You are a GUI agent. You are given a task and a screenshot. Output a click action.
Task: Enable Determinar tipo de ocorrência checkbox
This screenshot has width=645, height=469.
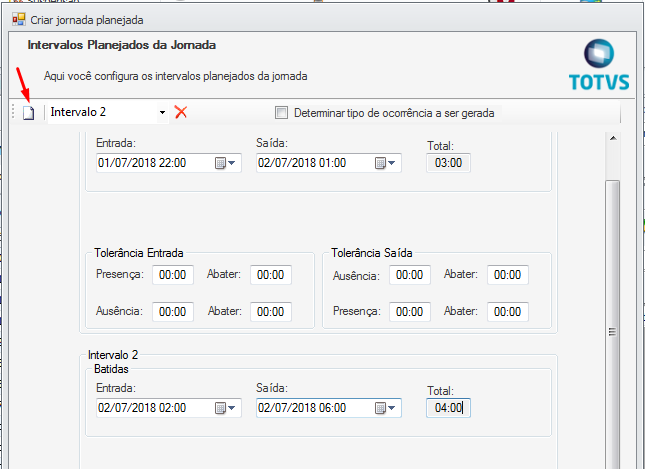coord(281,112)
